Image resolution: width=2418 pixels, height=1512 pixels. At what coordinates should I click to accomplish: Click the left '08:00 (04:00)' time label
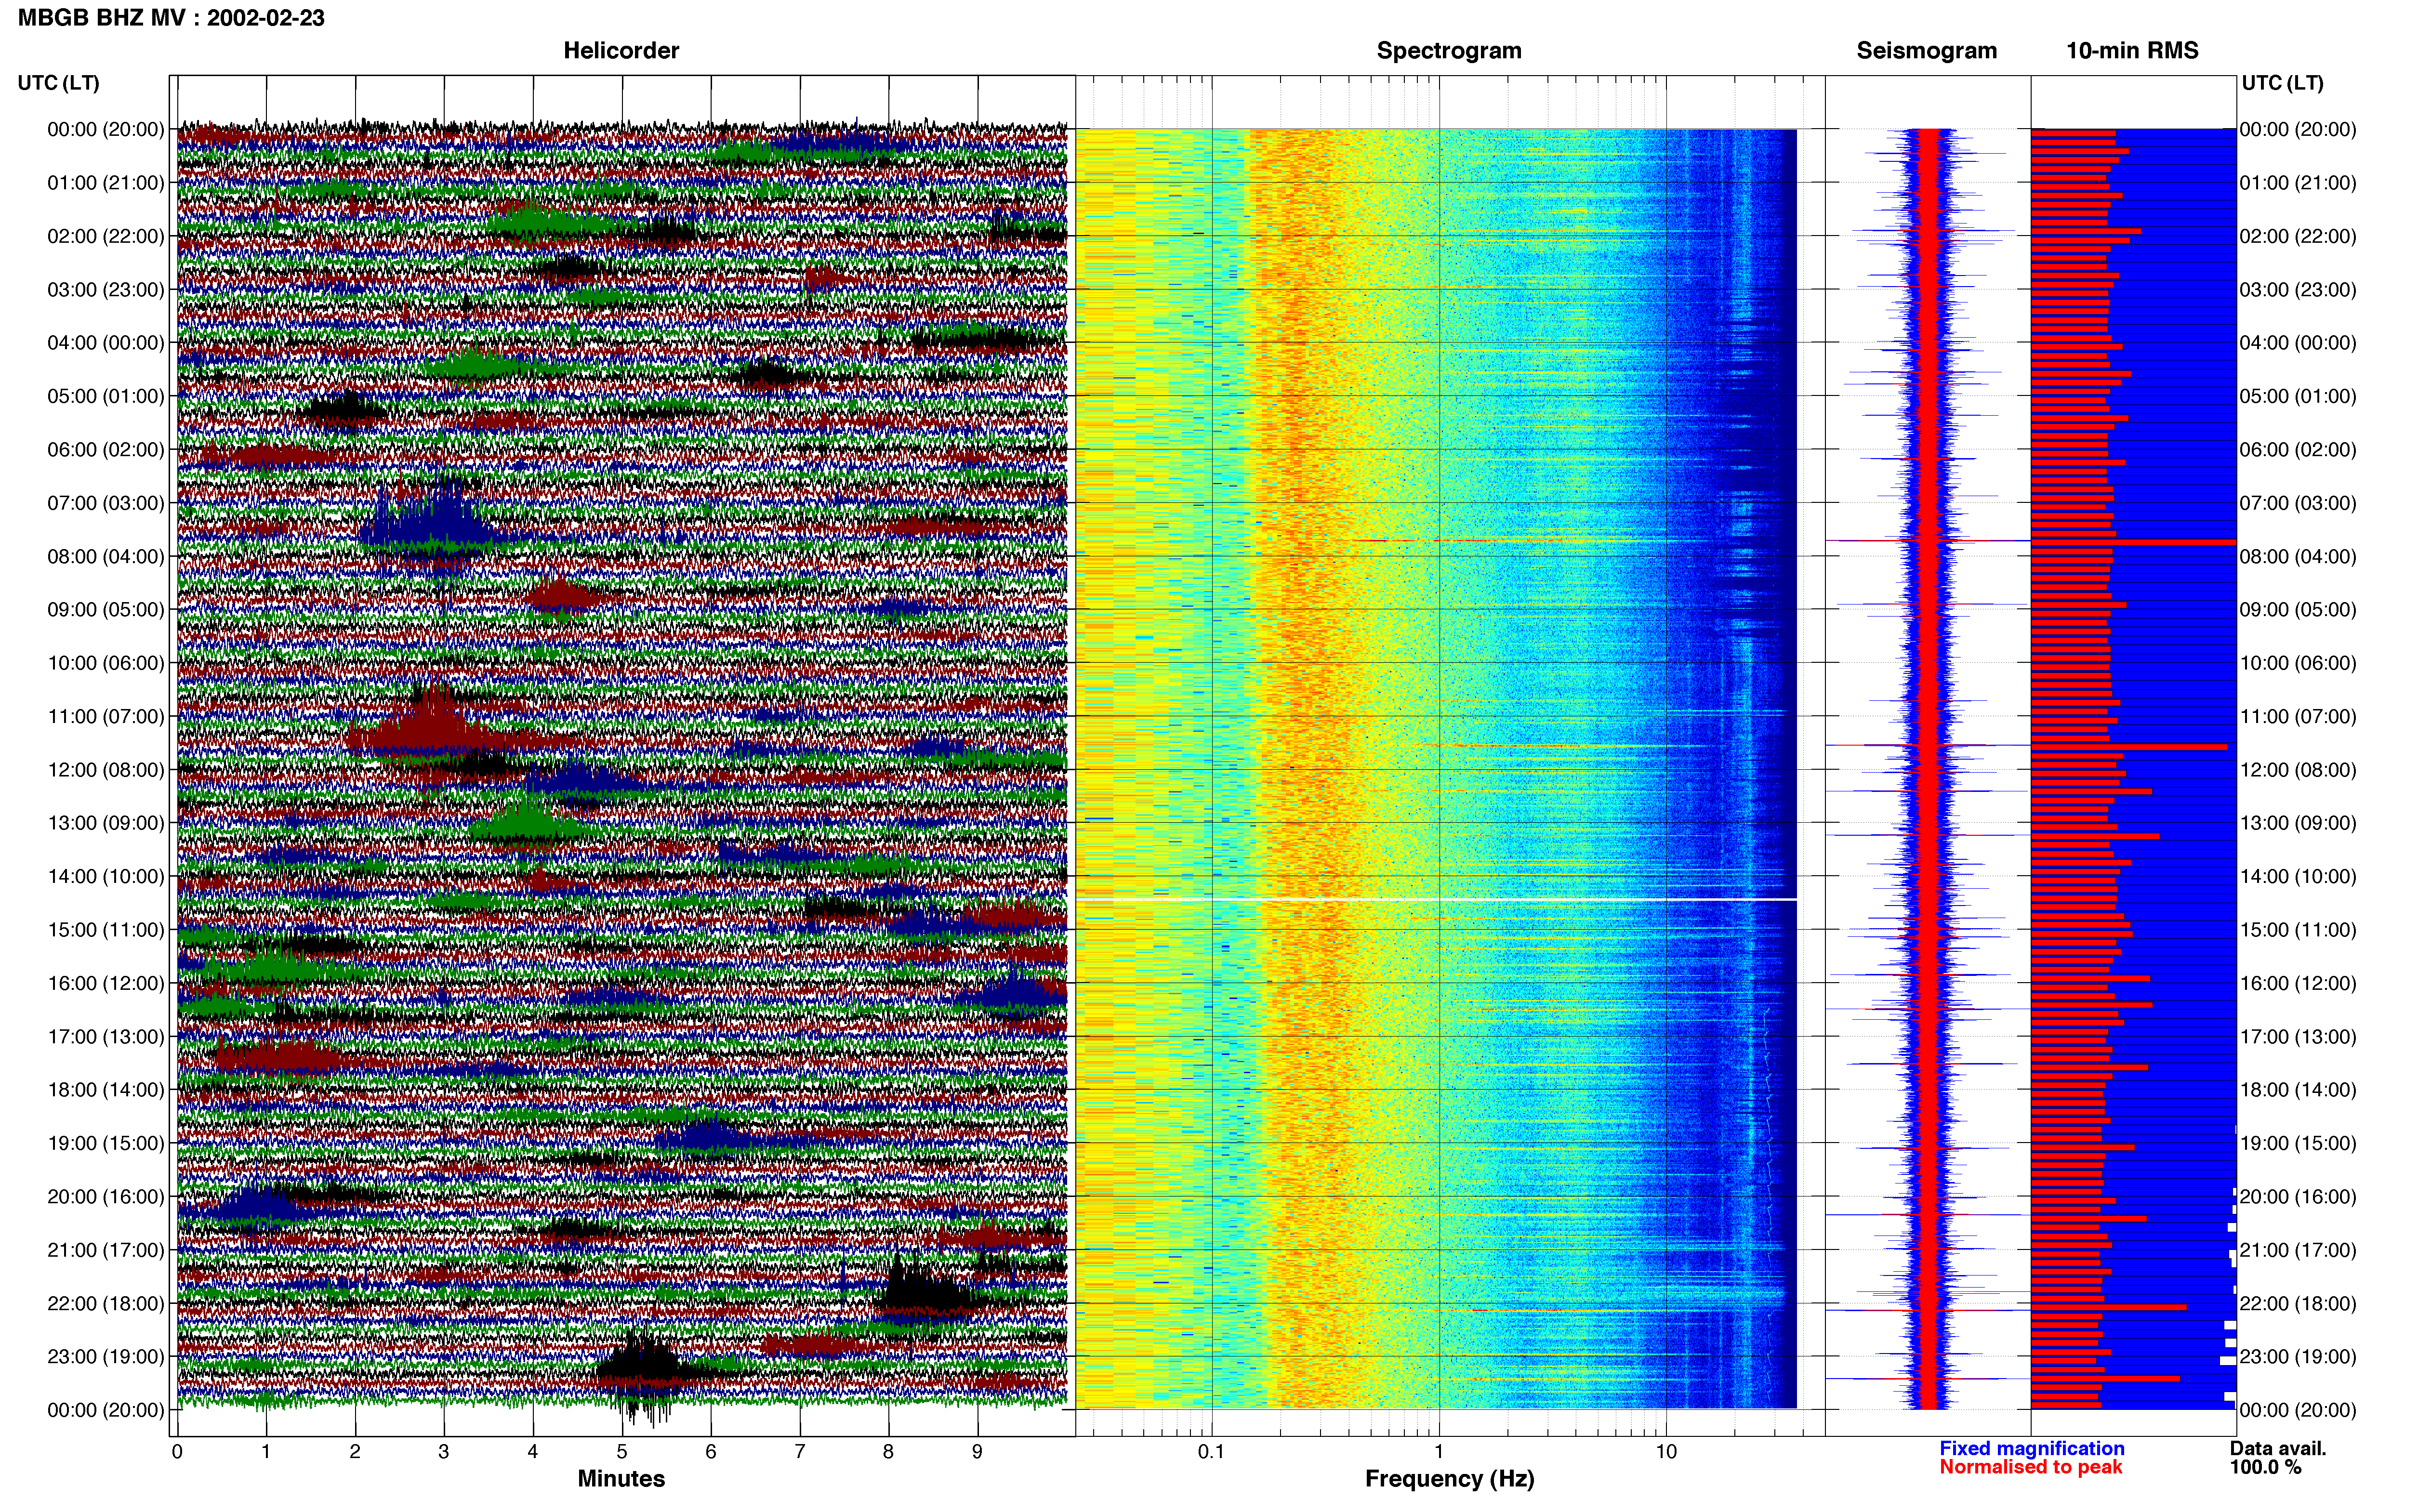click(106, 557)
